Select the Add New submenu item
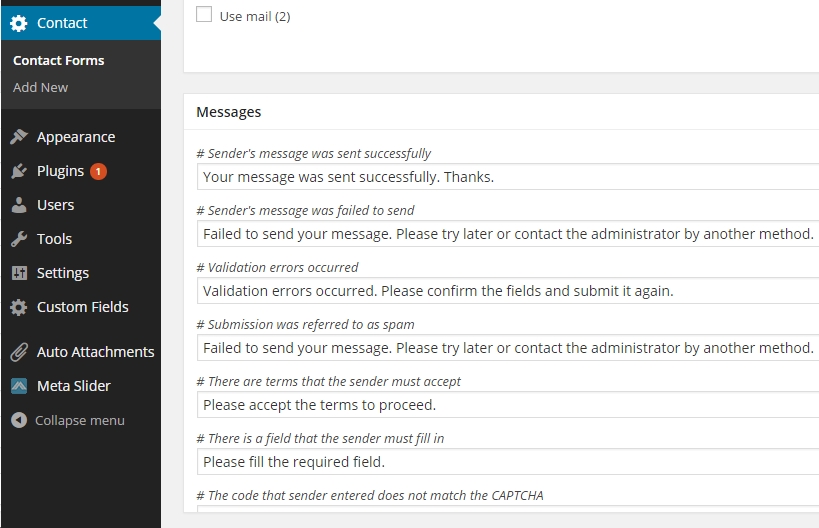The image size is (819, 528). tap(40, 87)
